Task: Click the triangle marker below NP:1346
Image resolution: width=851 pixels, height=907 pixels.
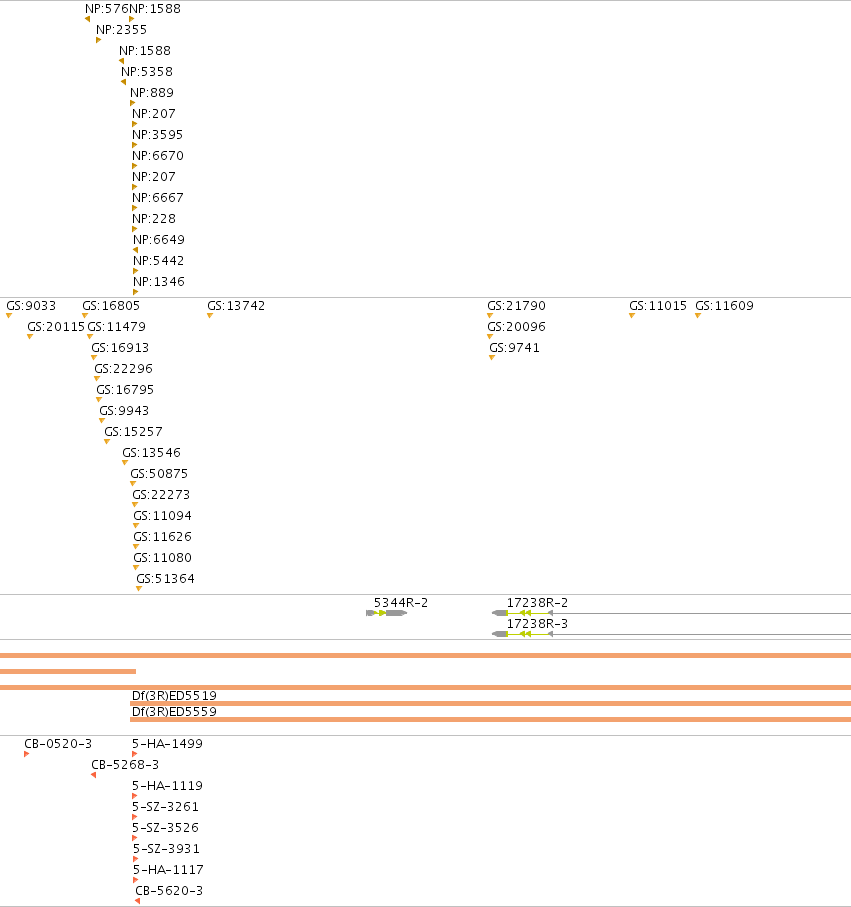Action: pos(135,292)
